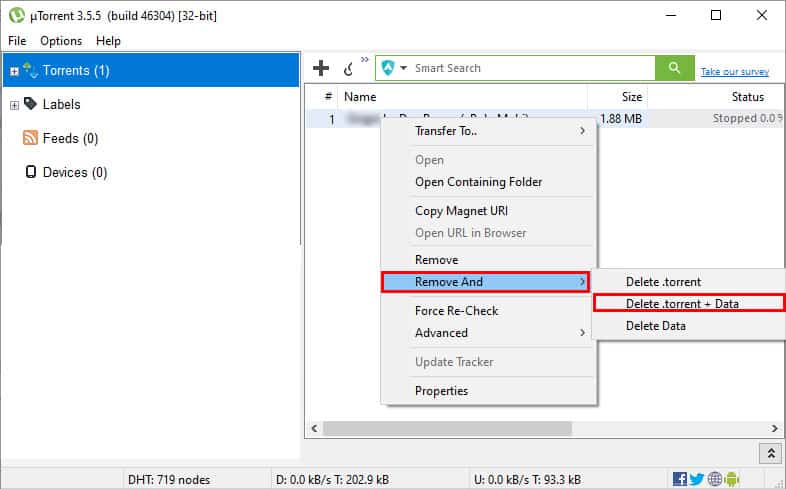Open the Transfer To.. submenu

click(489, 131)
